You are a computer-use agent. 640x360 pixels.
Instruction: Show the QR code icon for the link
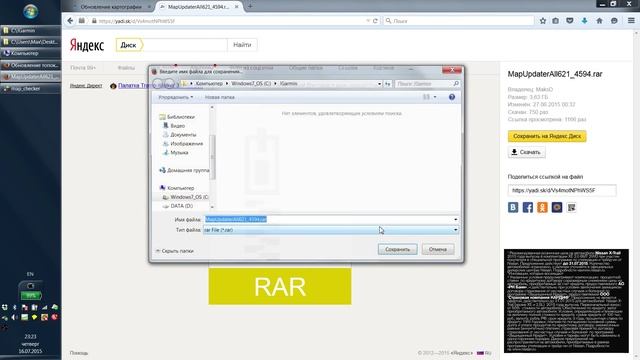click(571, 207)
